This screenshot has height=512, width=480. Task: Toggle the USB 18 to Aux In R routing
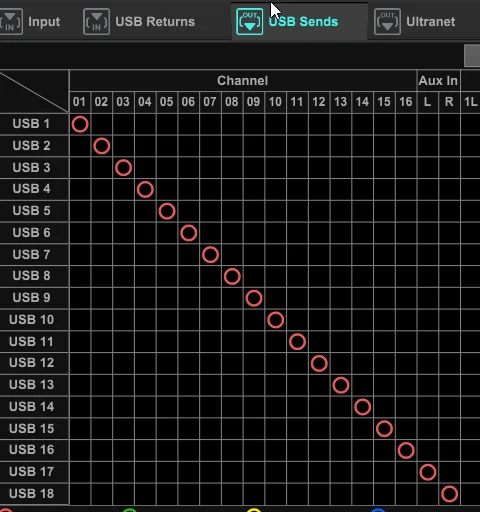point(449,494)
